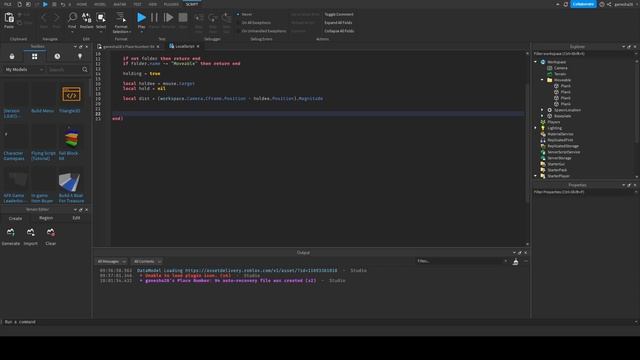Viewport: 640px width, 360px height.
Task: Start the game with Play button
Action: click(141, 18)
